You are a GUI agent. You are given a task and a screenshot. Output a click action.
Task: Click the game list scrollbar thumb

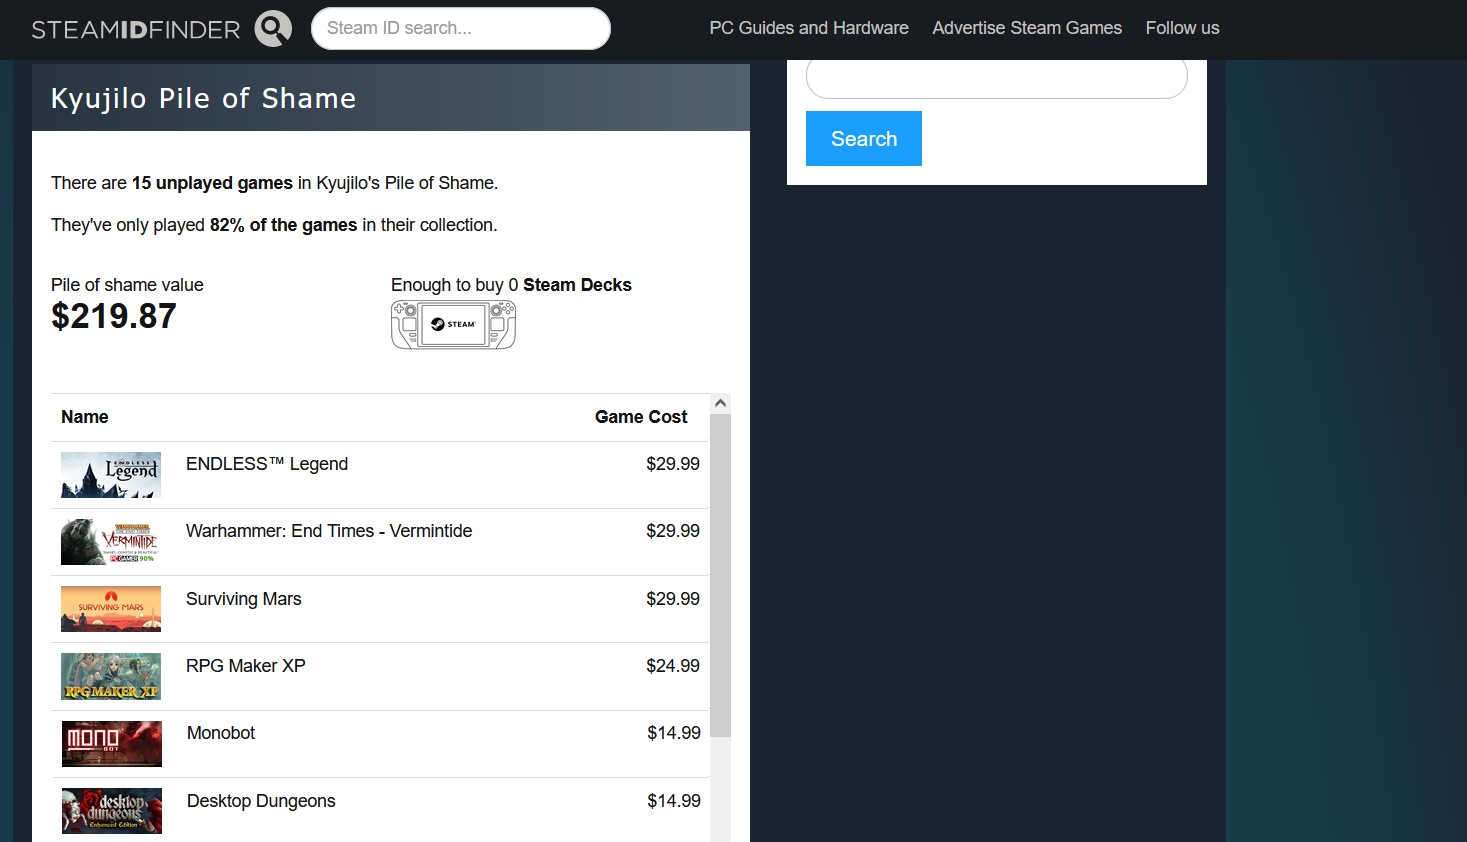pos(720,575)
